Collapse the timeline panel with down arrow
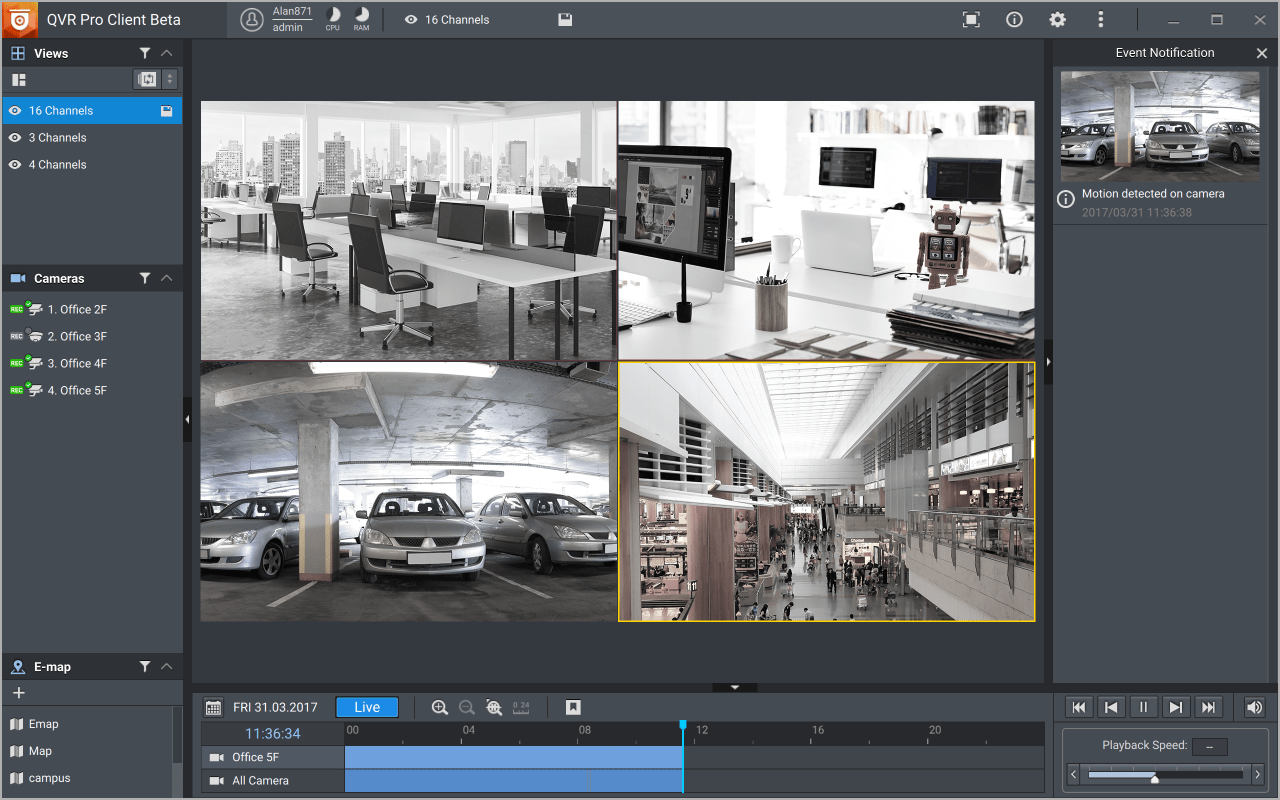This screenshot has height=800, width=1280. [x=735, y=687]
